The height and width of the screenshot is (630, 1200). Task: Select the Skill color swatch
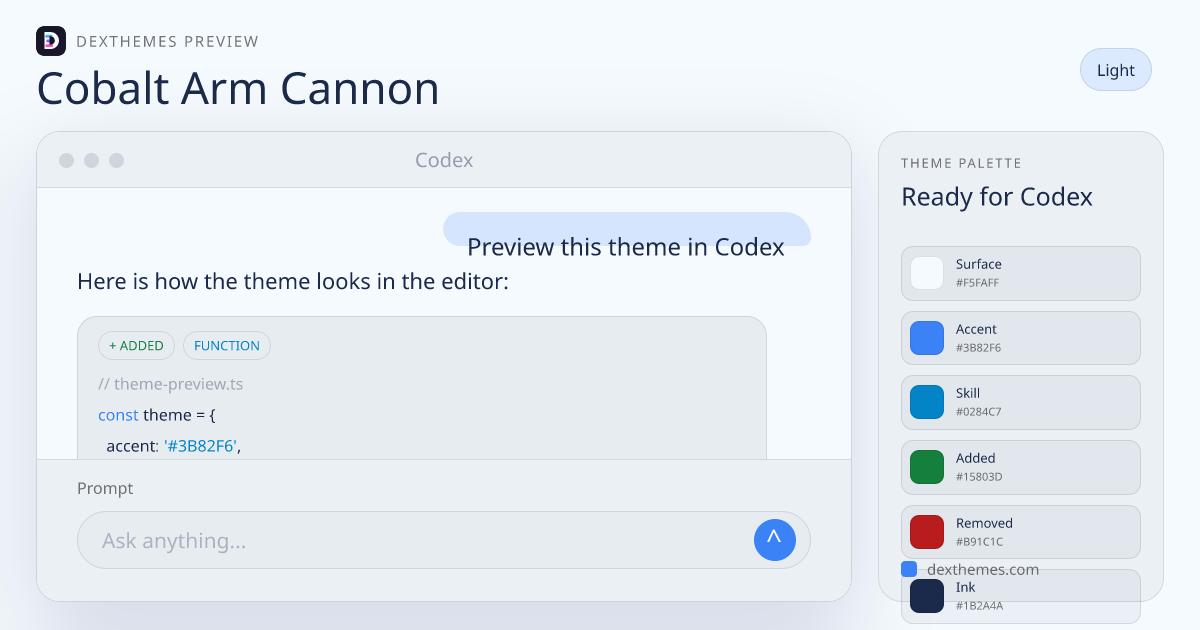[x=927, y=402]
